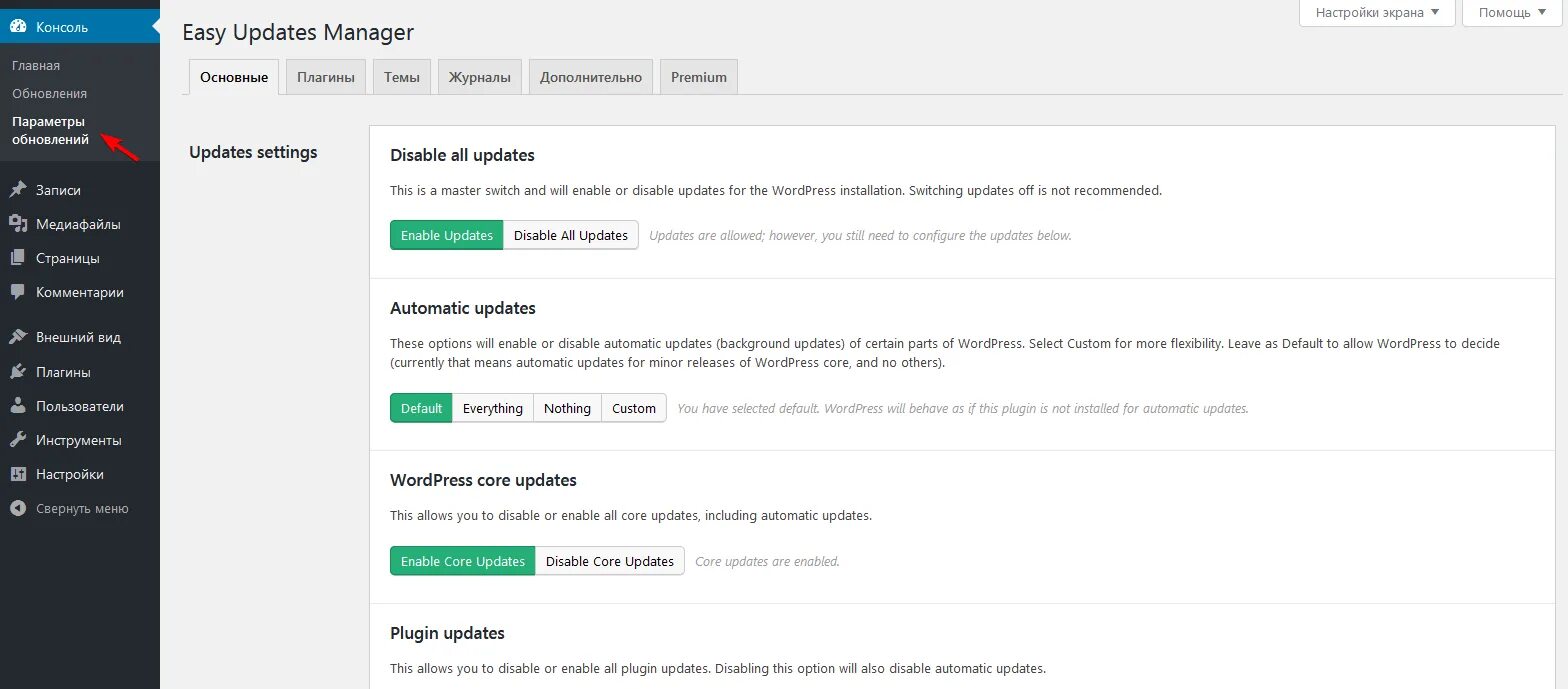Click the 'Updates are allowed; however' status note
The height and width of the screenshot is (689, 1568).
click(x=860, y=236)
